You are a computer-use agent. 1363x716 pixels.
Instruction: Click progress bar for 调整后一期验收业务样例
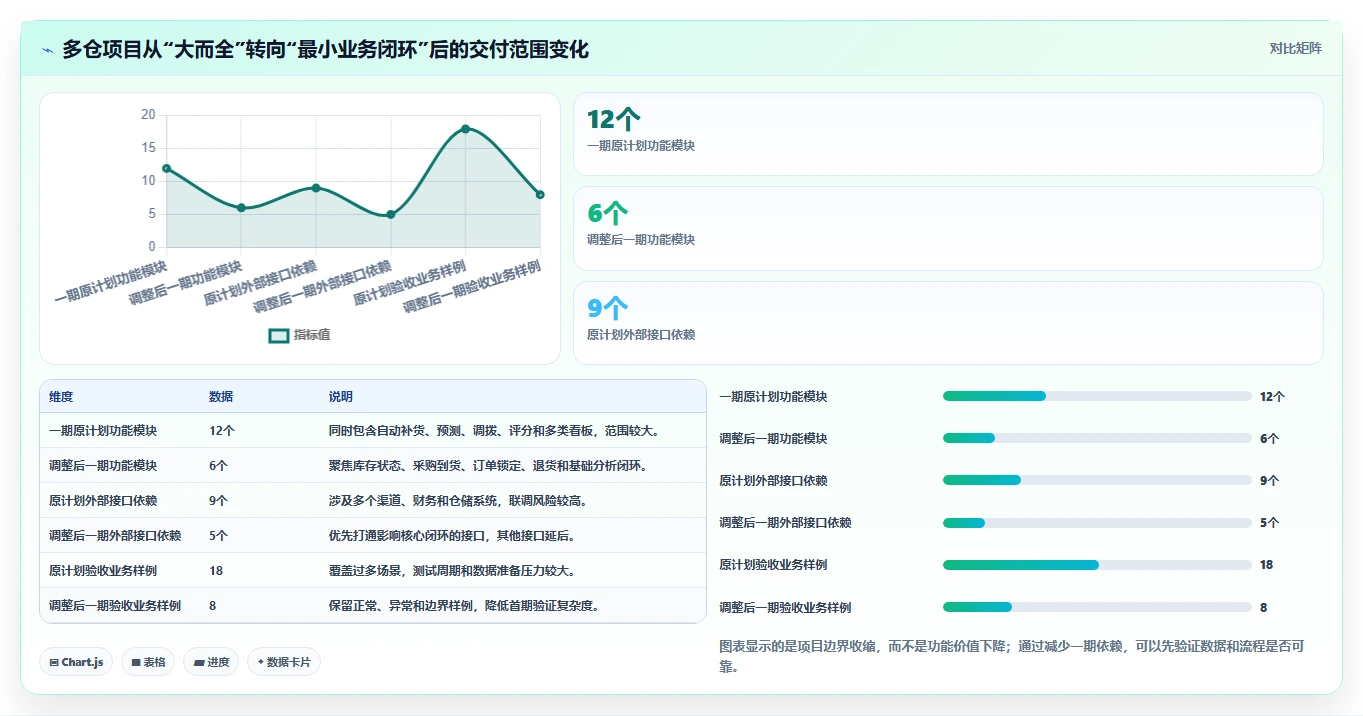(1097, 607)
